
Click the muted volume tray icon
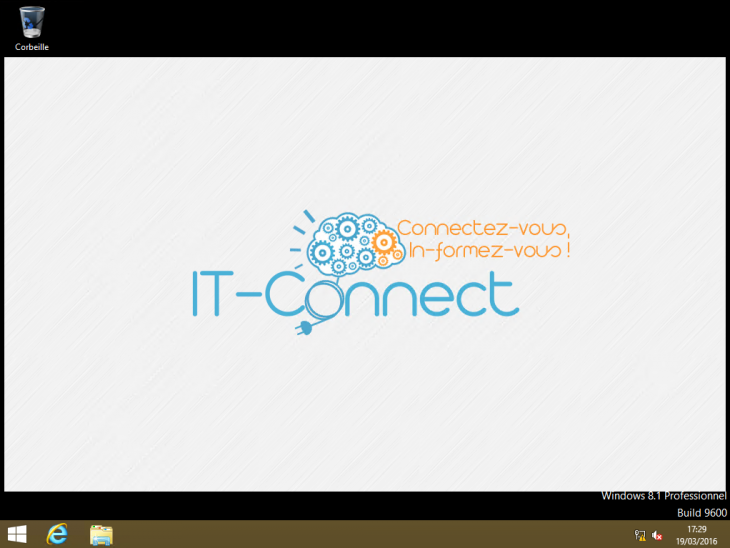[x=657, y=535]
